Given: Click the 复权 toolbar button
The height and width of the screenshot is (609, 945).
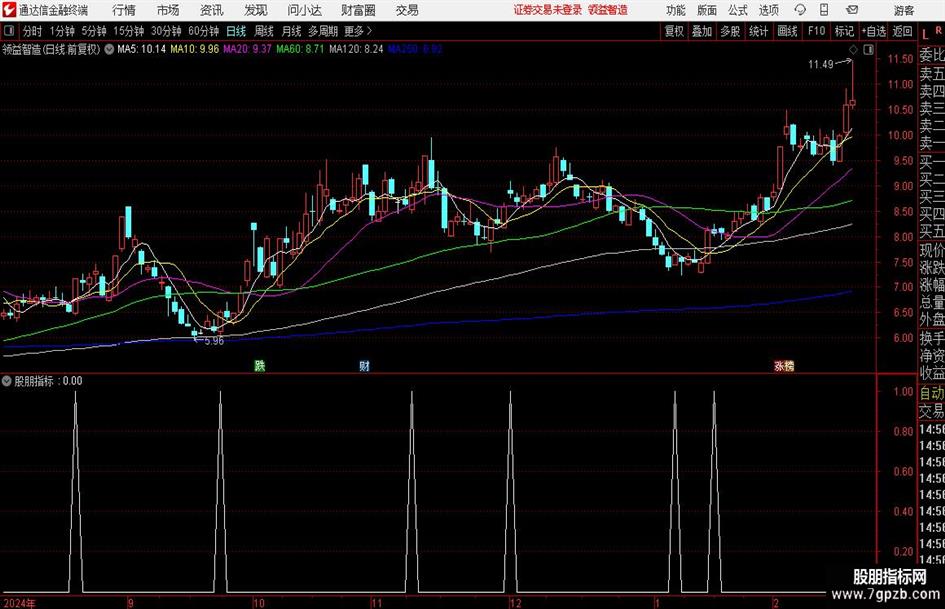Looking at the screenshot, I should [674, 31].
